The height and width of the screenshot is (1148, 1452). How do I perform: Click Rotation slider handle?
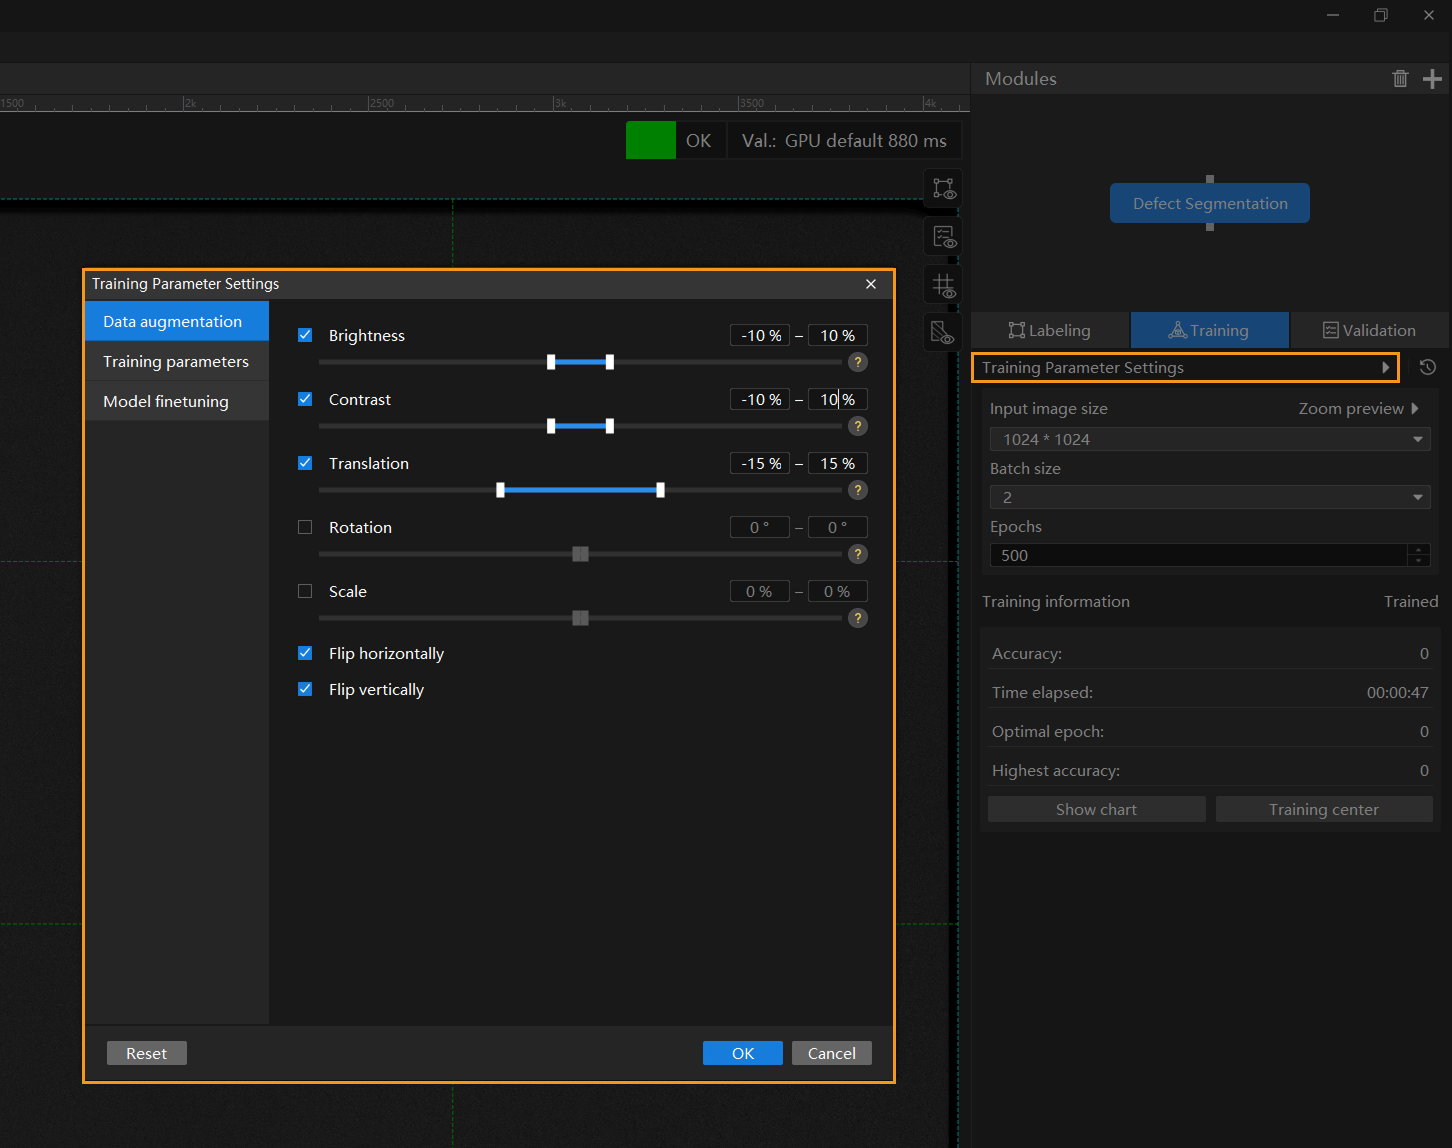tap(580, 554)
